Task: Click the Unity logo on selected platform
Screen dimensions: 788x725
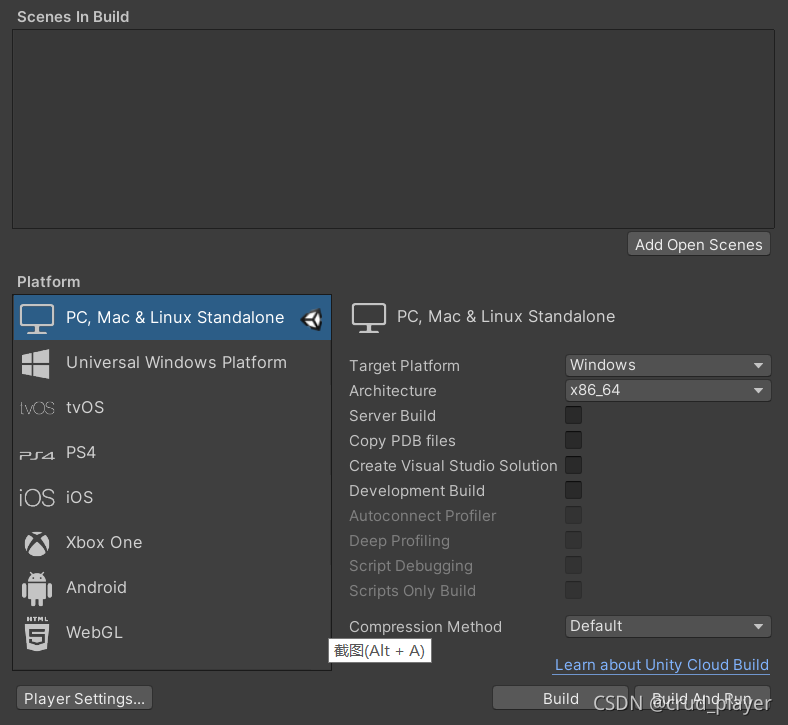Action: [x=312, y=320]
